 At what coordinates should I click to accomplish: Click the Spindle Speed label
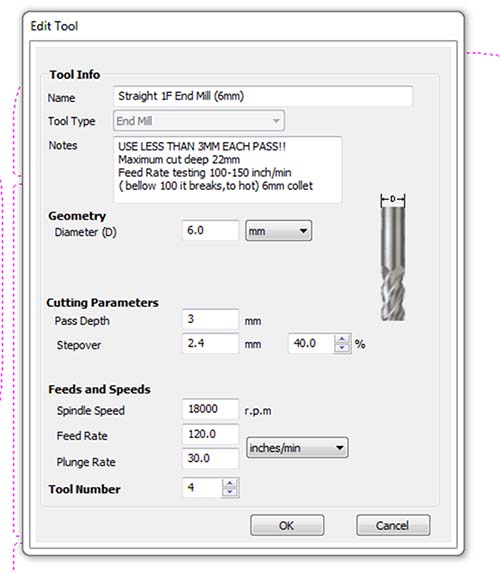91,411
